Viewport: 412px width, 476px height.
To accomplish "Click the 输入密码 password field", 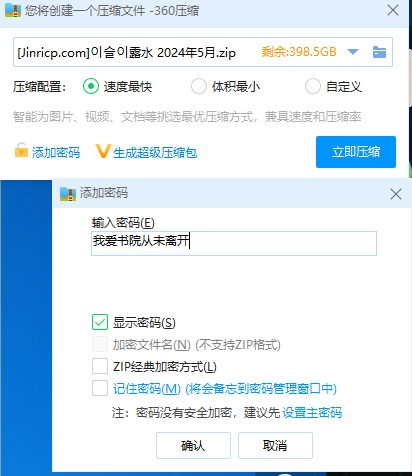I will [234, 243].
